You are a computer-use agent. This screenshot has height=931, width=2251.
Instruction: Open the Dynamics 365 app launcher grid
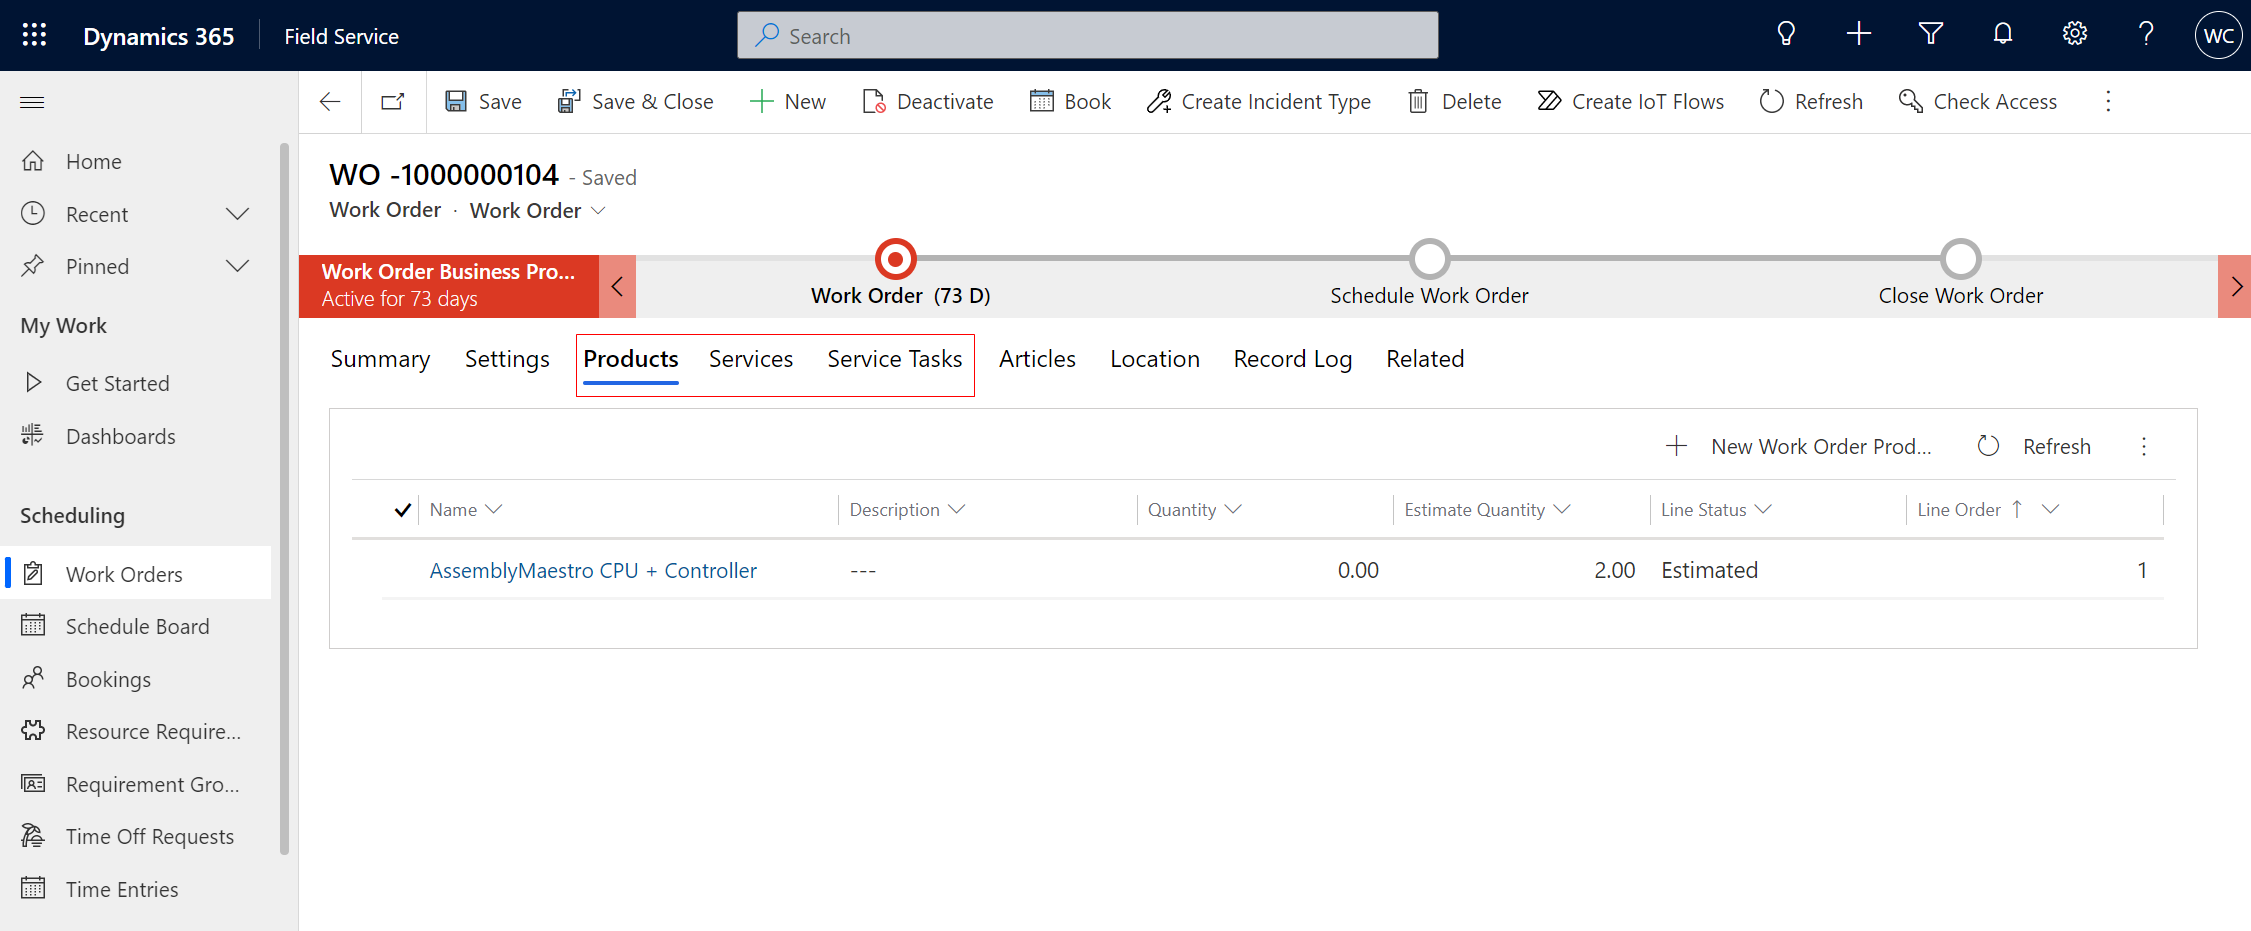(34, 35)
